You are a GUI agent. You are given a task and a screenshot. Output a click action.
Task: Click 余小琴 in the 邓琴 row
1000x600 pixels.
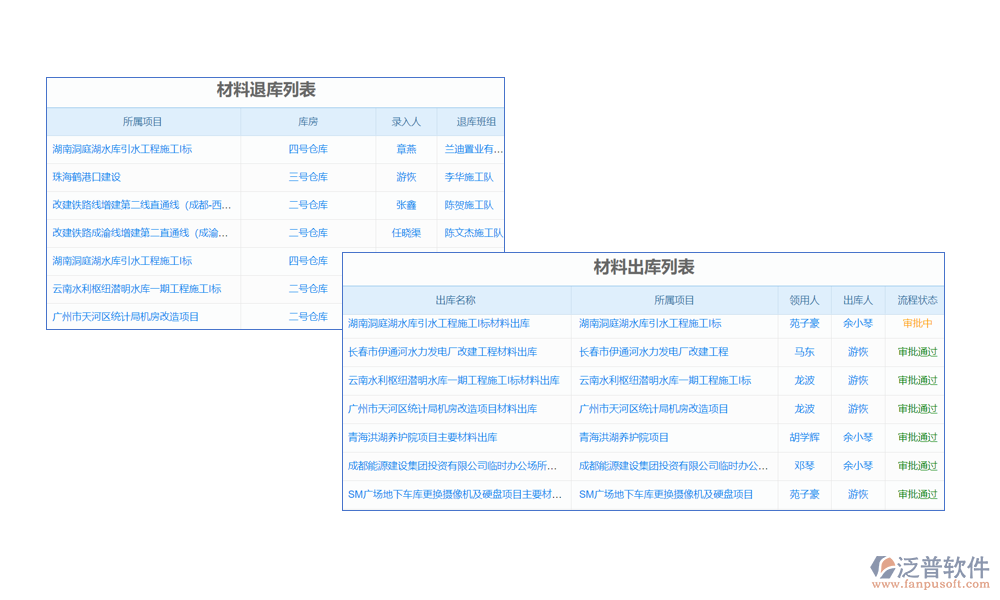coord(858,466)
